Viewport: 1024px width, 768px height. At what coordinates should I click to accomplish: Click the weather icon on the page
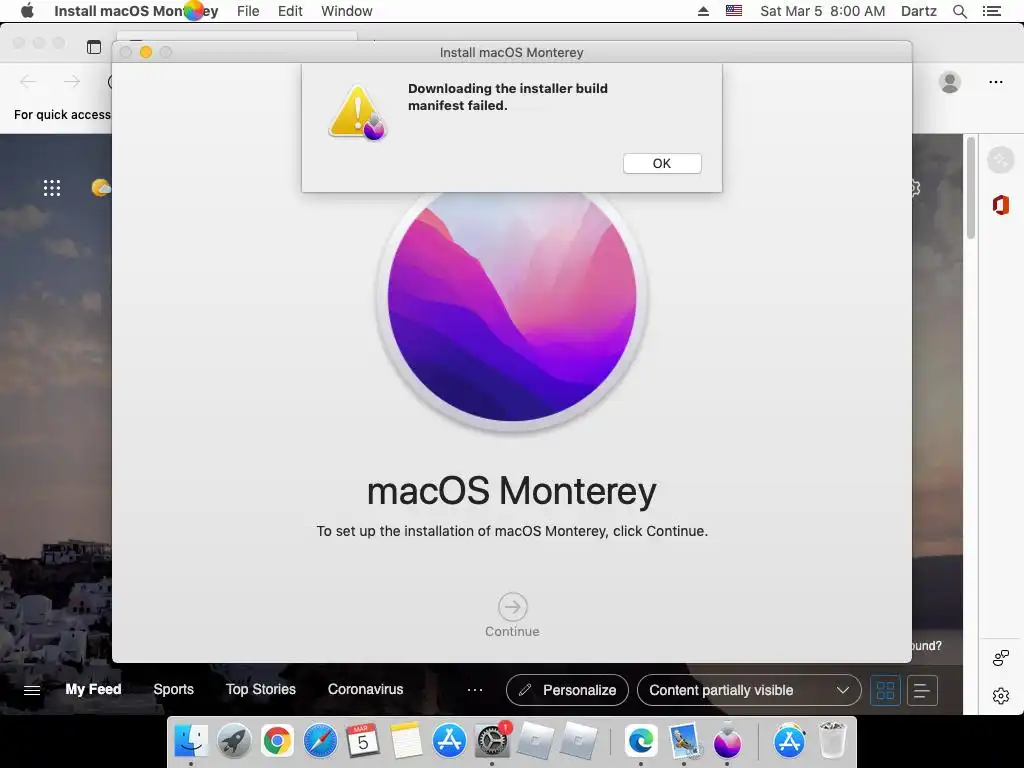tap(101, 188)
